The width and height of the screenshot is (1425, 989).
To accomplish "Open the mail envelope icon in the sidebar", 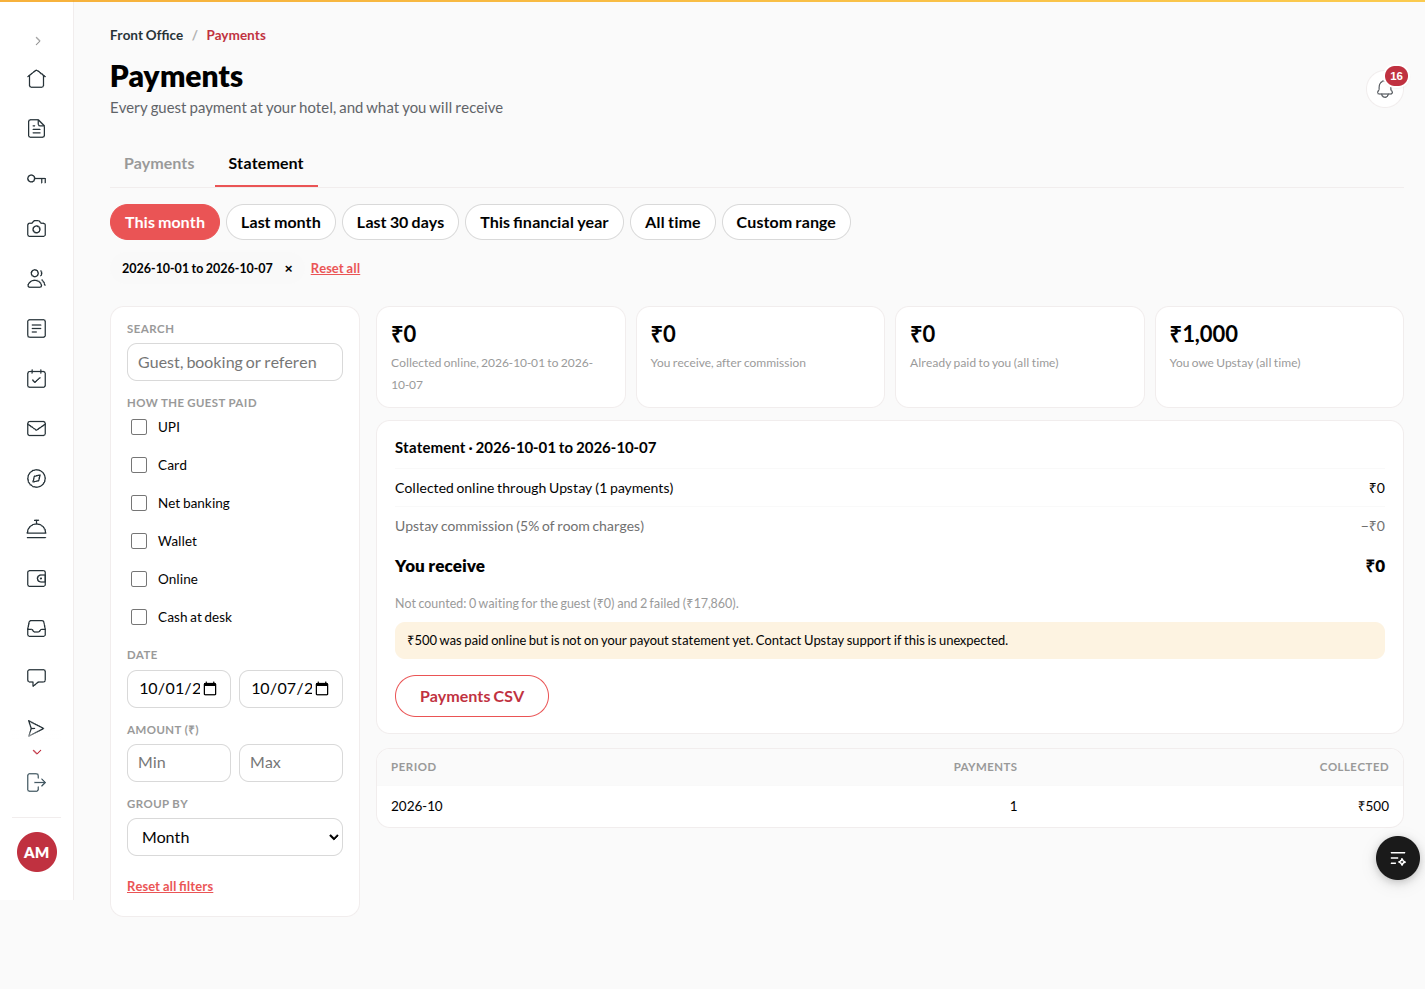I will tap(37, 429).
